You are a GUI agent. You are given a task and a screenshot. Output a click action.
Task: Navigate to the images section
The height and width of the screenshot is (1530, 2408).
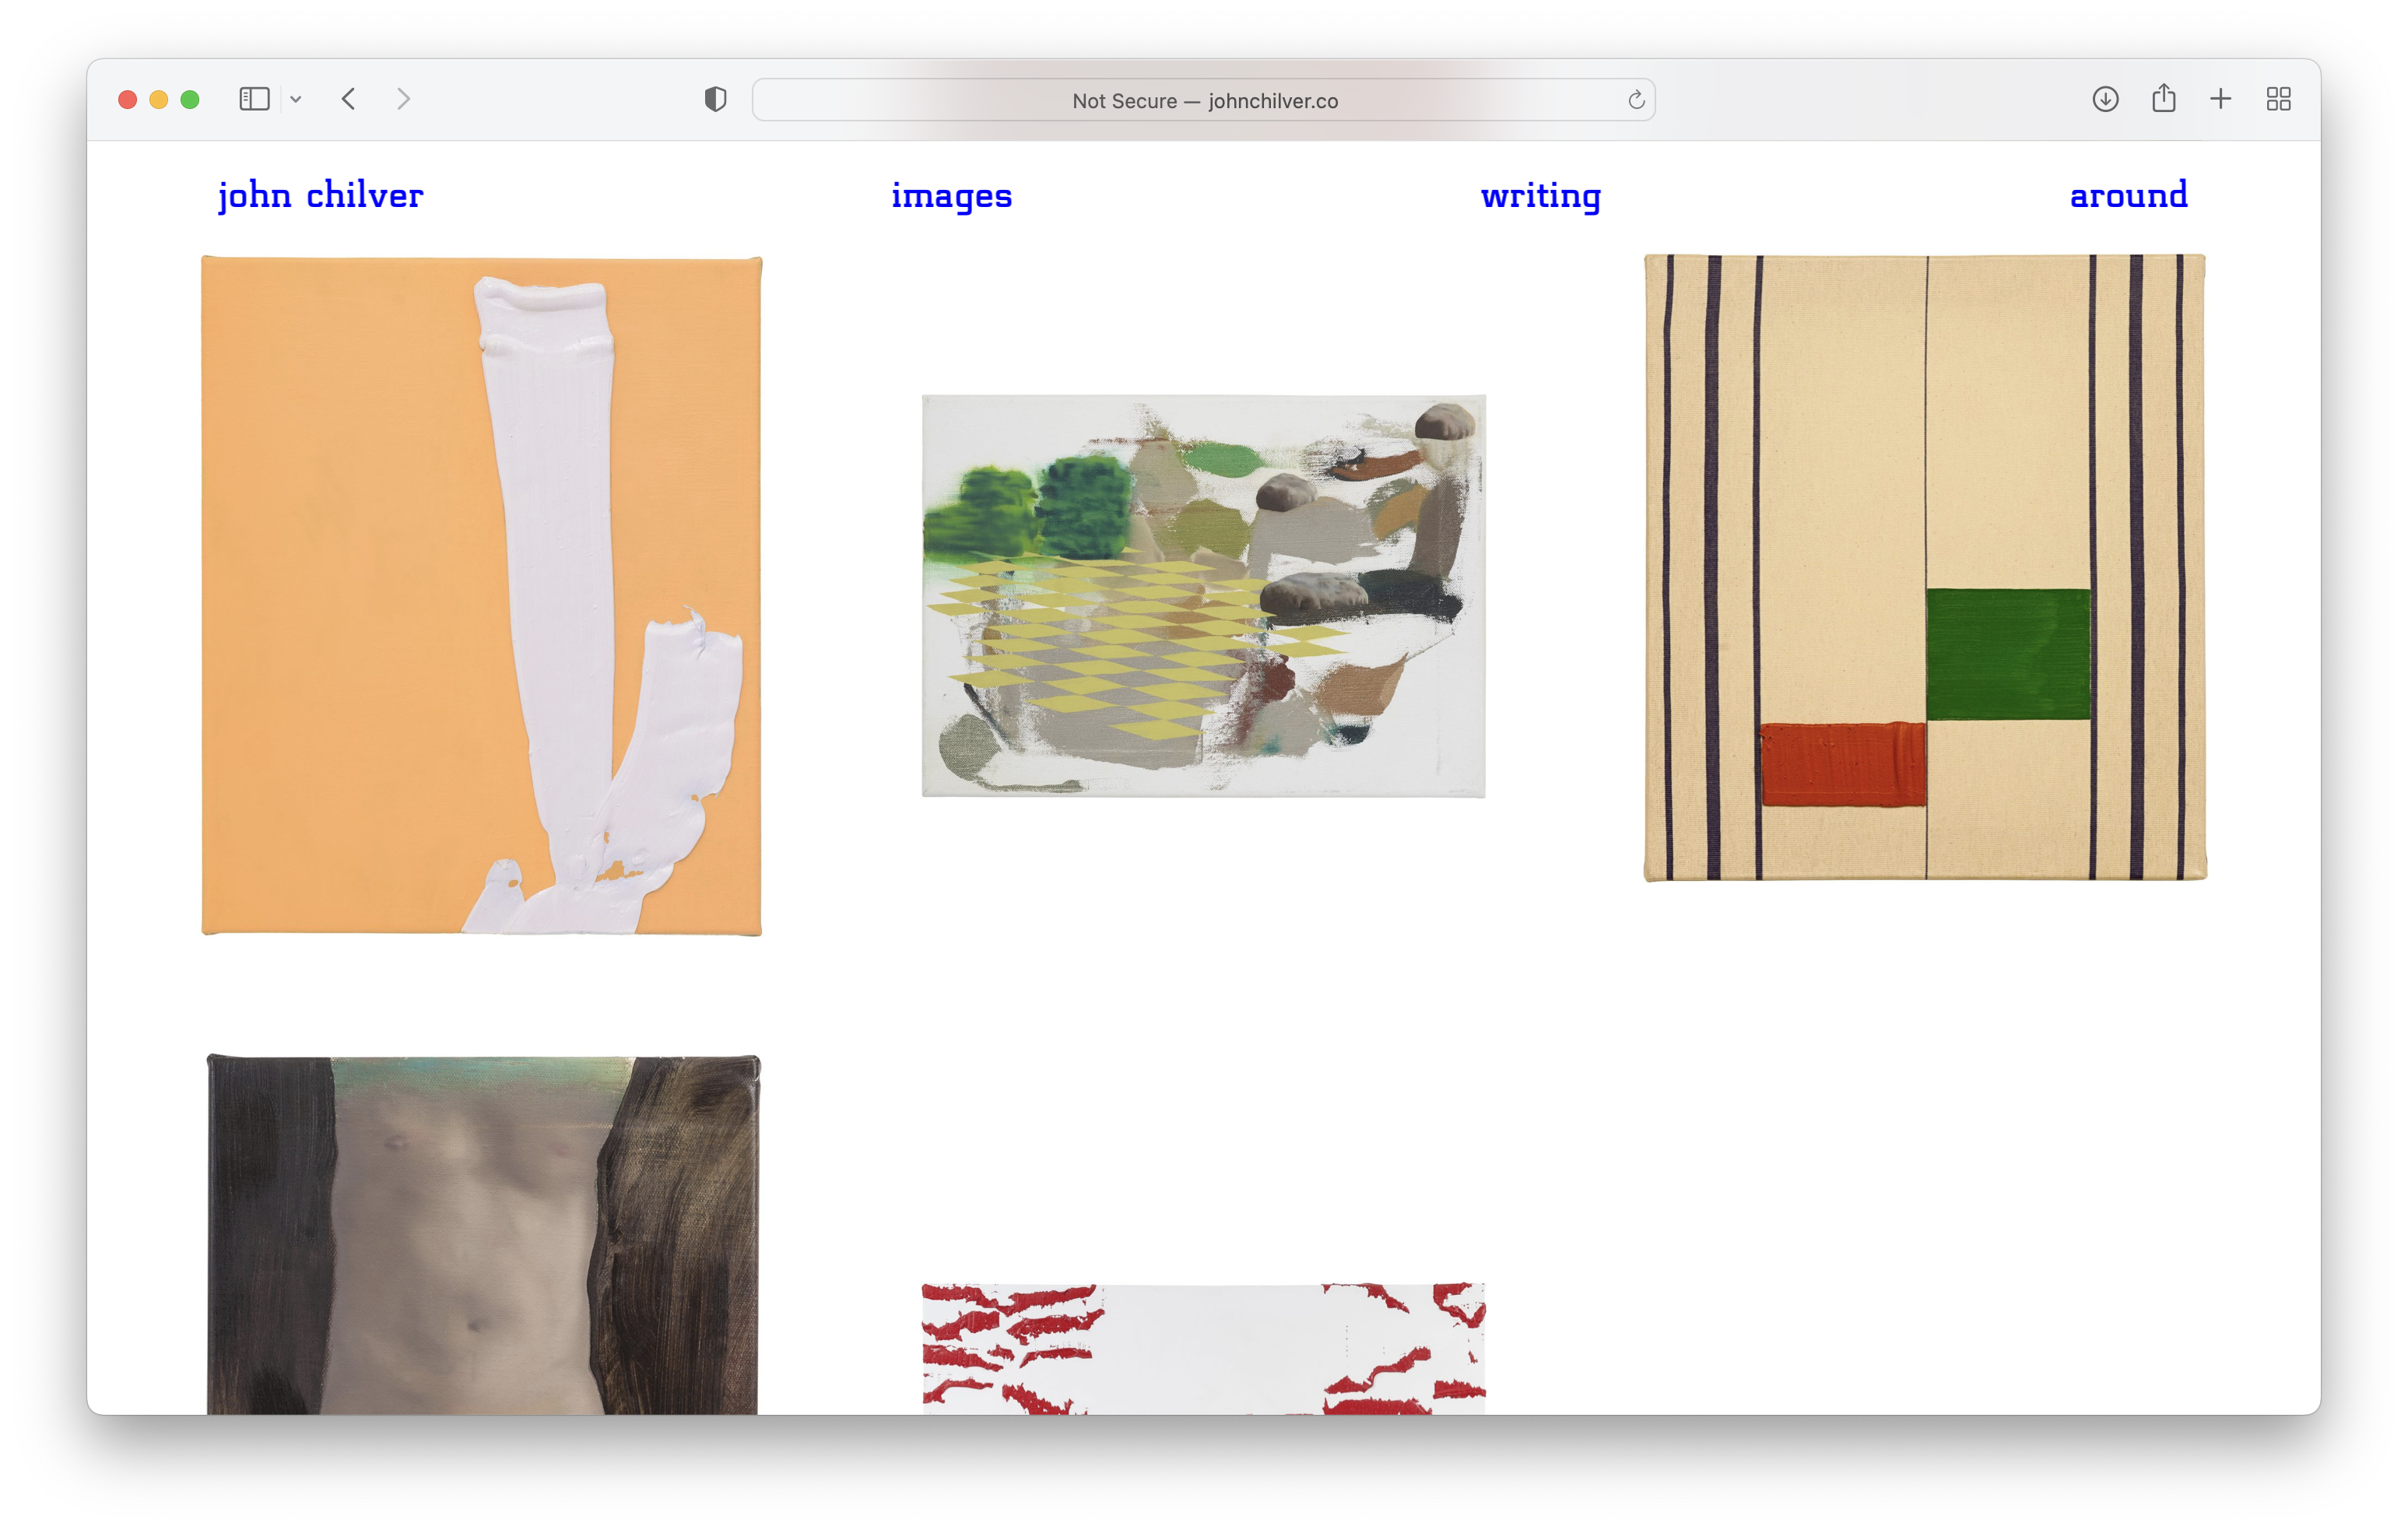point(951,195)
